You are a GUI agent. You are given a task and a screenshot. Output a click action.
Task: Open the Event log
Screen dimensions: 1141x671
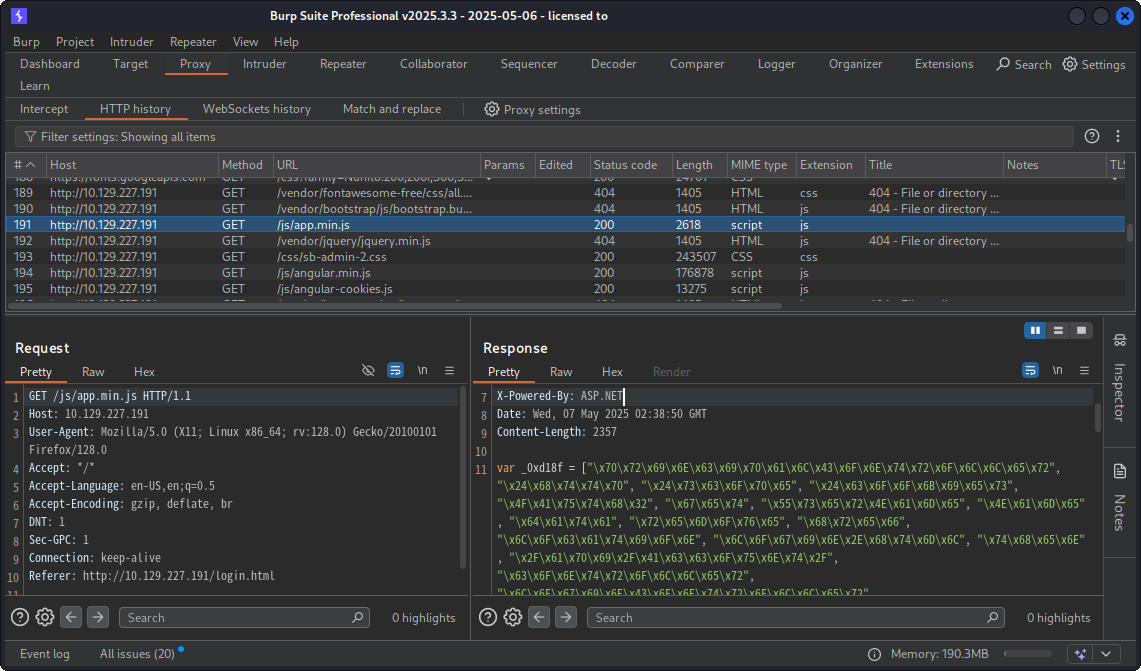(45, 654)
